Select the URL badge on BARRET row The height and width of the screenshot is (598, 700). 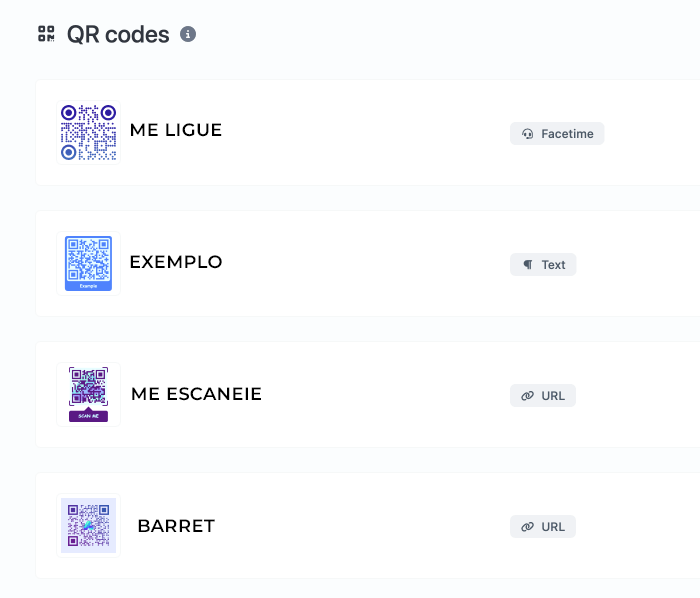click(x=543, y=527)
